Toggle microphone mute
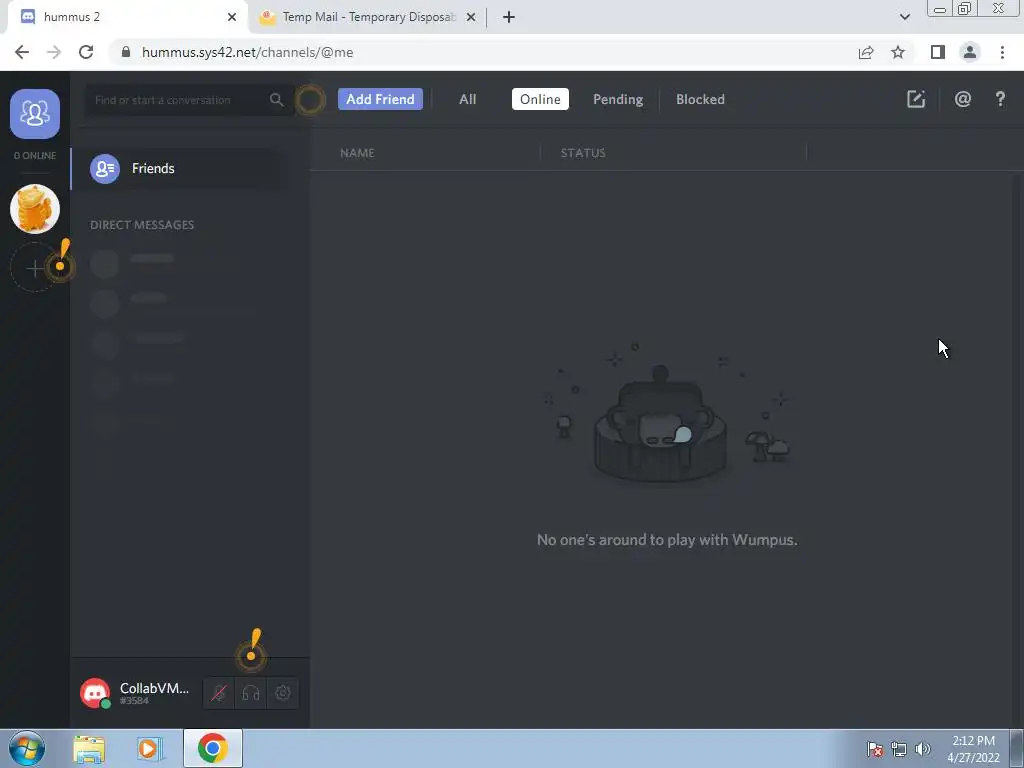 click(x=219, y=693)
